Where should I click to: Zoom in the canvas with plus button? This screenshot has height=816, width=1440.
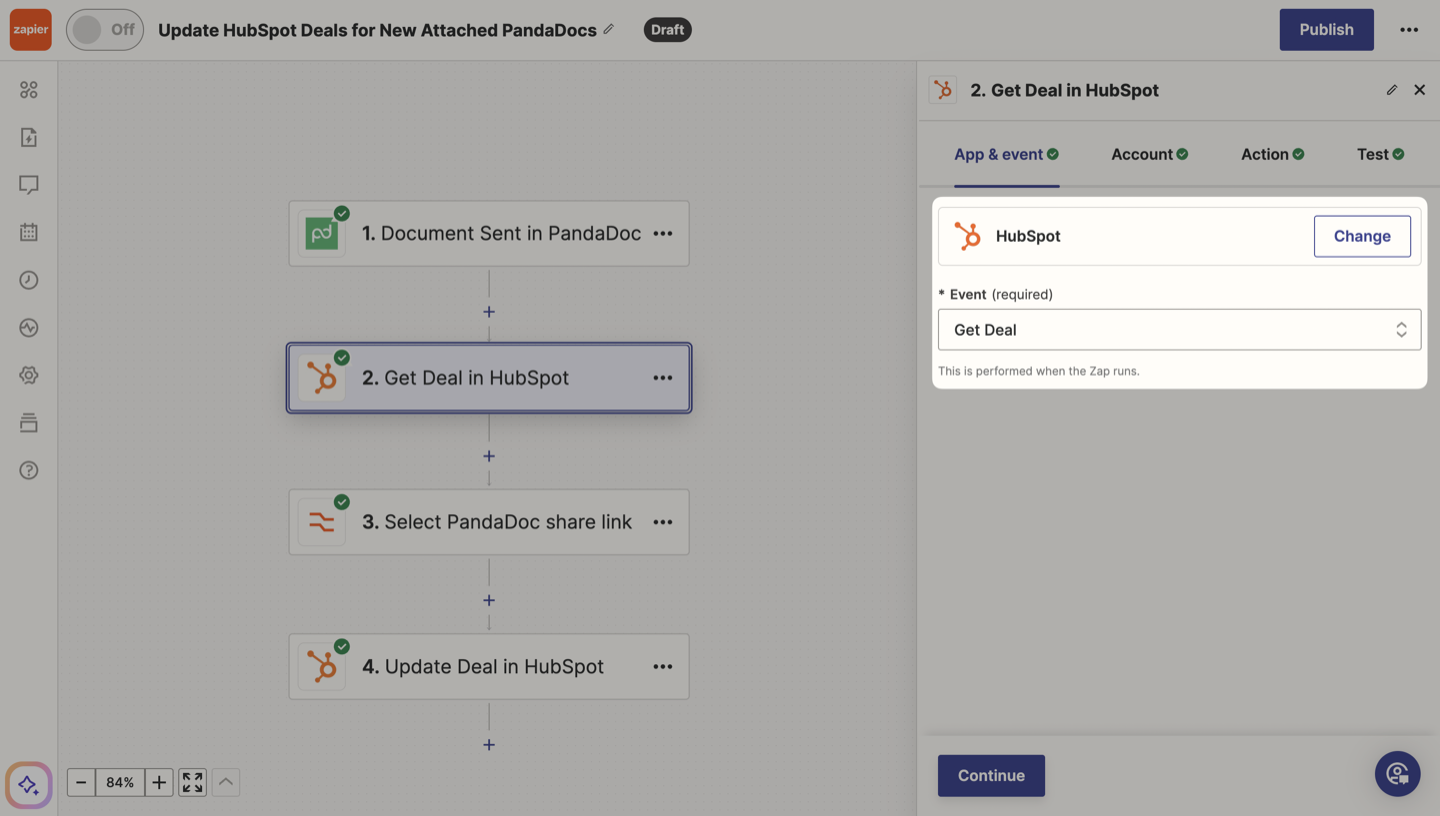pos(159,783)
